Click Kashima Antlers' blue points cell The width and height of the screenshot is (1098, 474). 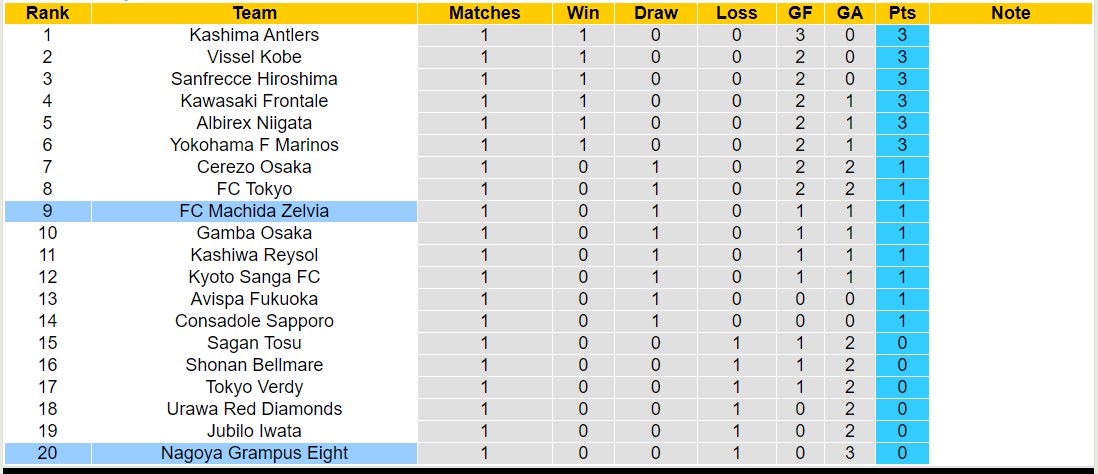coord(901,35)
